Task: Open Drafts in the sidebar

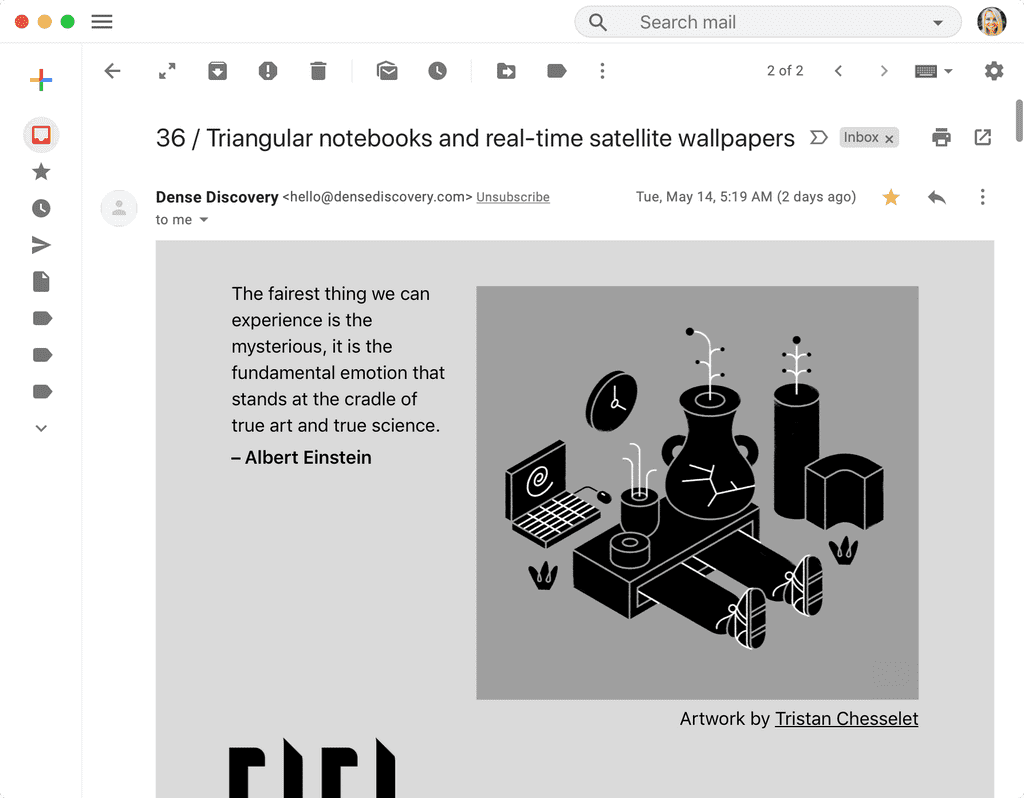Action: (x=41, y=281)
